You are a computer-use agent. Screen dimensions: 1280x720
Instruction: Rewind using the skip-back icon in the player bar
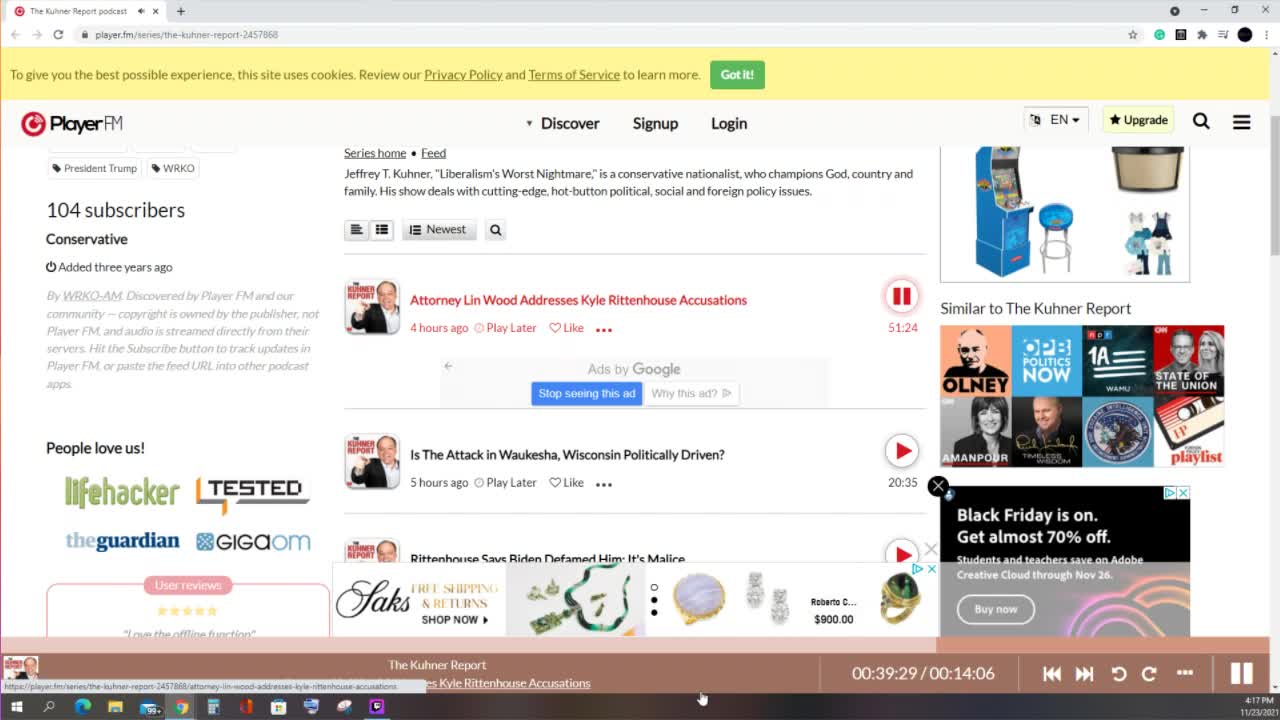[x=1119, y=674]
